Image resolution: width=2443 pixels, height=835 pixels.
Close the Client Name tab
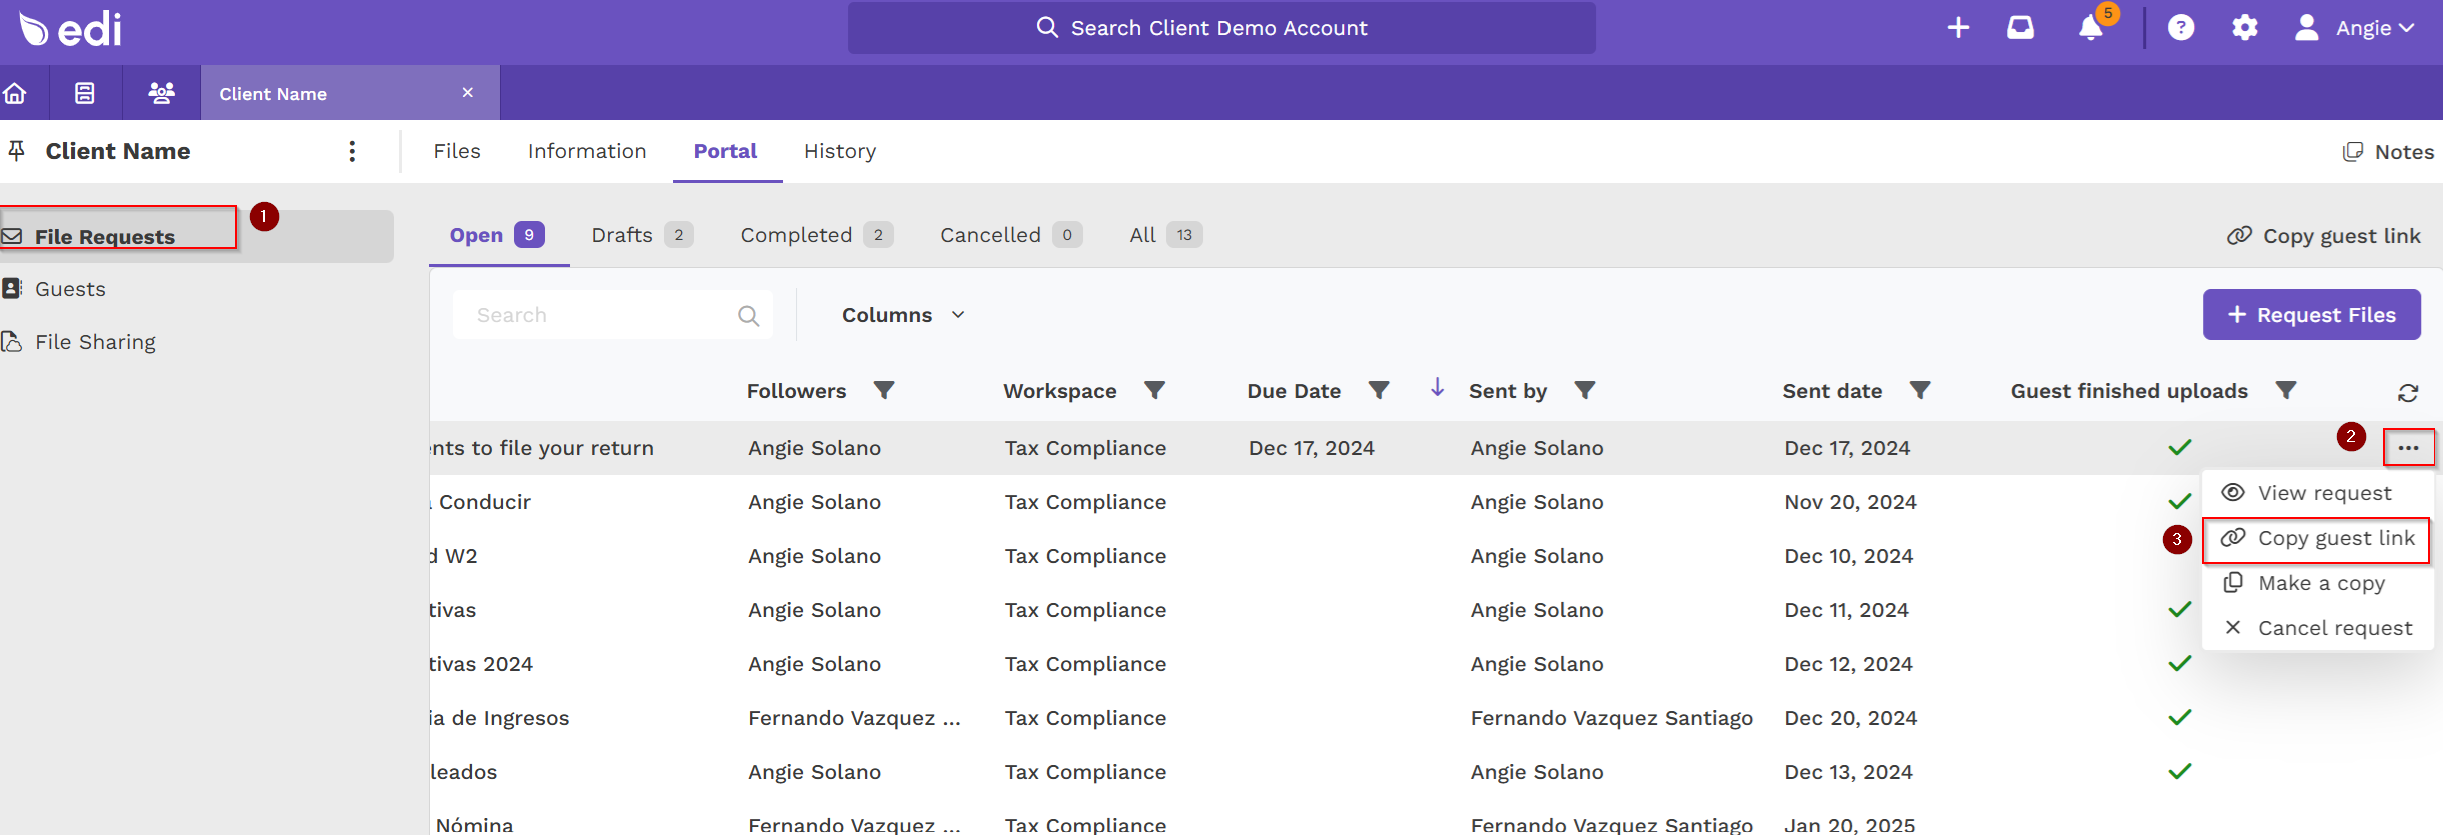467,92
